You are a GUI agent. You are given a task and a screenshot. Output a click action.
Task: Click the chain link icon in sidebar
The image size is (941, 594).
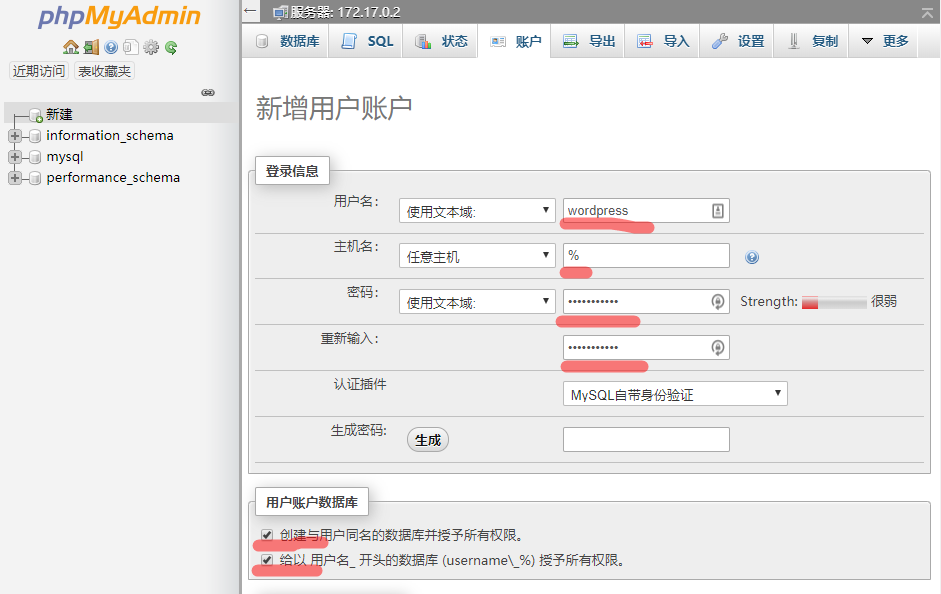[x=208, y=92]
